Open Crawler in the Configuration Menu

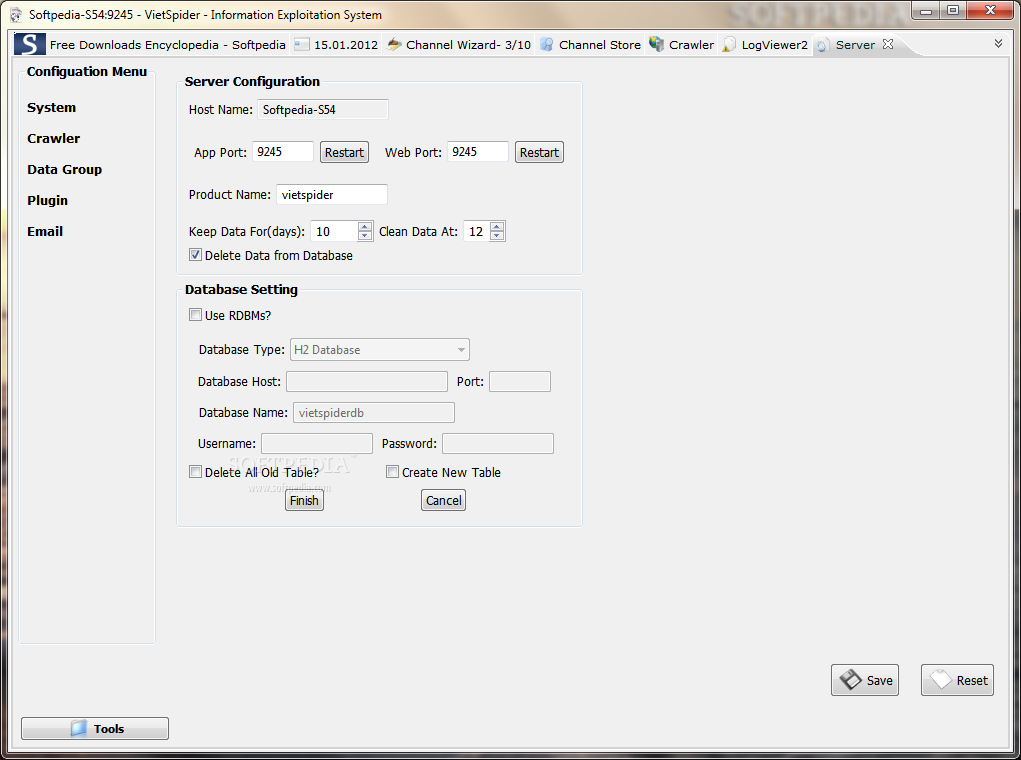click(53, 138)
